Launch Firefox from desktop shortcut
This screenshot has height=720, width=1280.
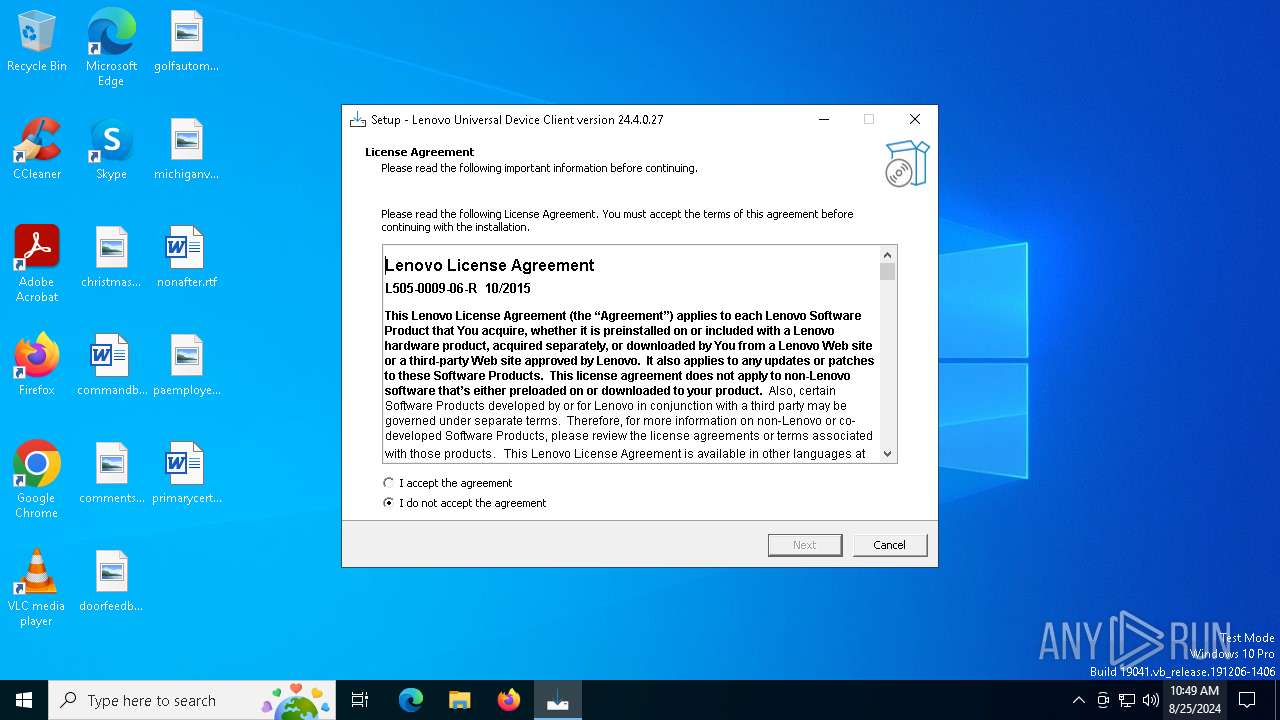coord(37,366)
